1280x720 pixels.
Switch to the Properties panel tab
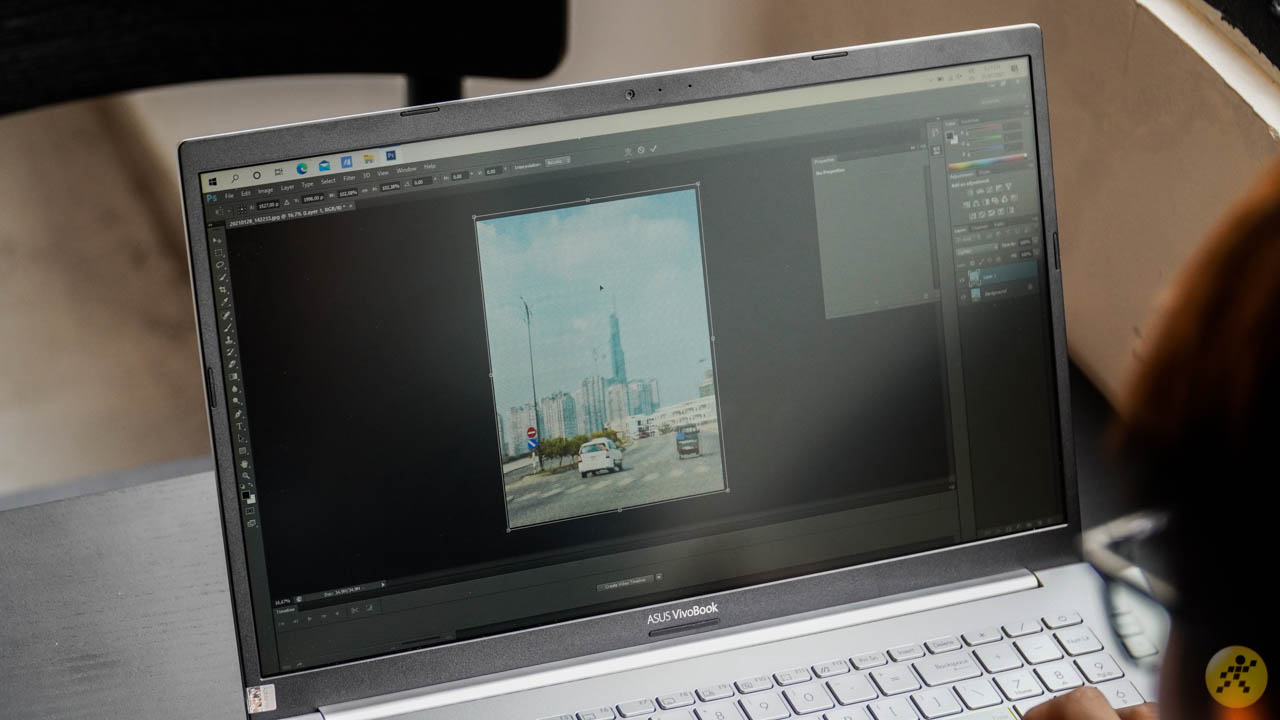click(824, 160)
